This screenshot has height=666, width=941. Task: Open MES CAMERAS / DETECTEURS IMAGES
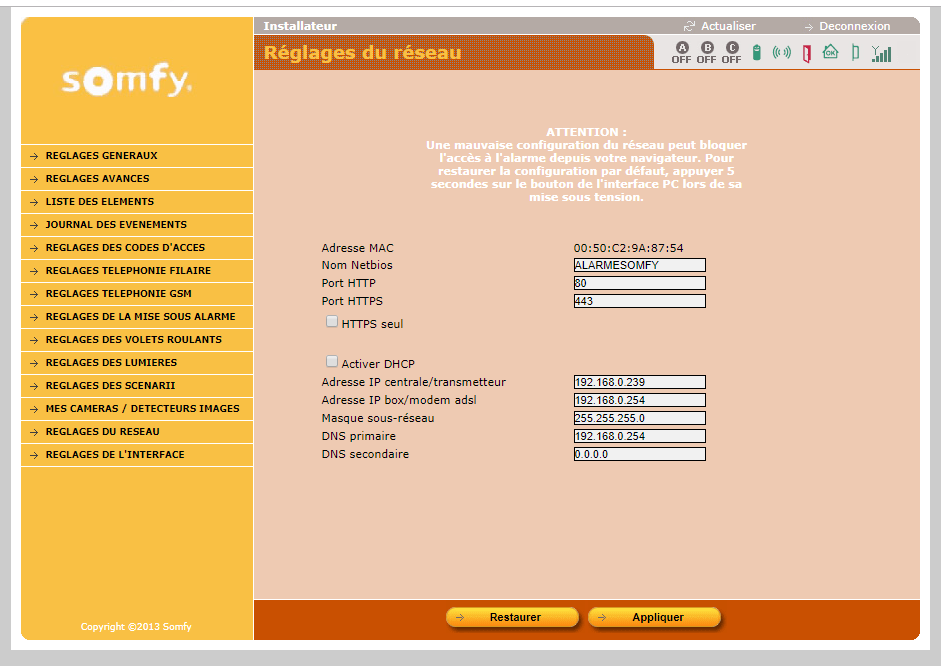(x=142, y=409)
